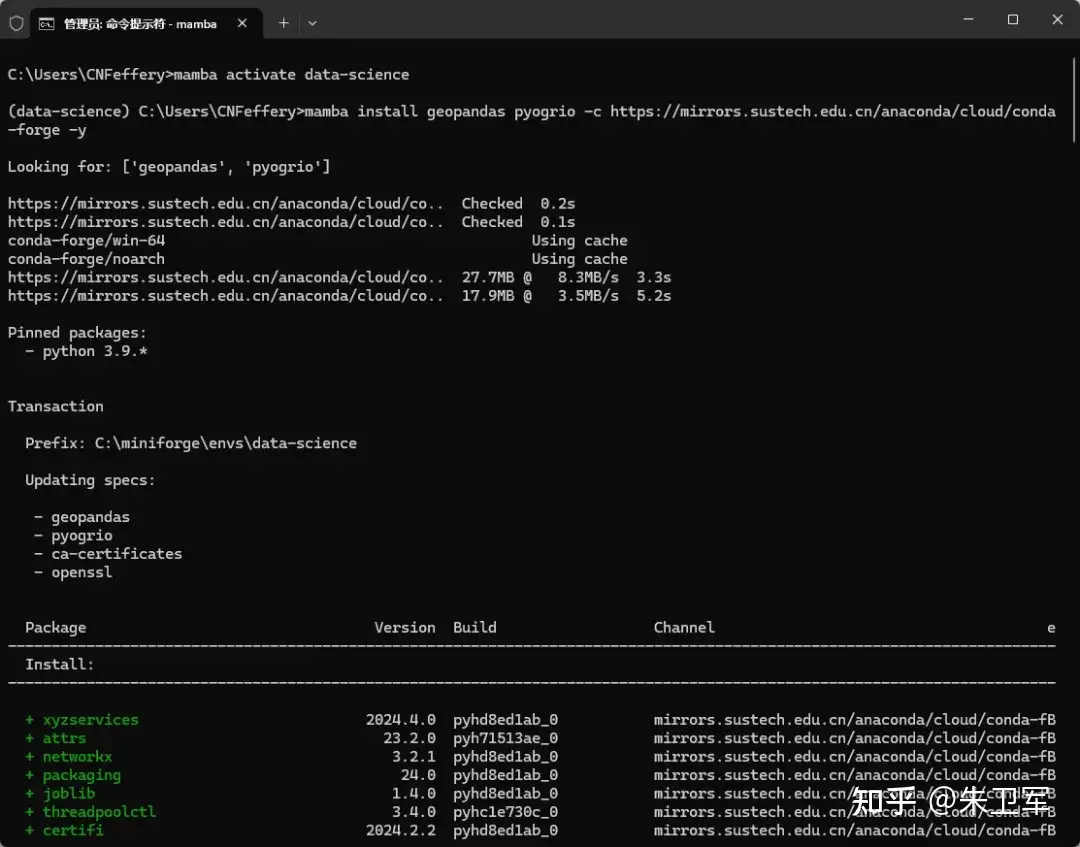Click the '27.7MB @ 8.3MB/s 3.3s' download stats

(x=566, y=278)
